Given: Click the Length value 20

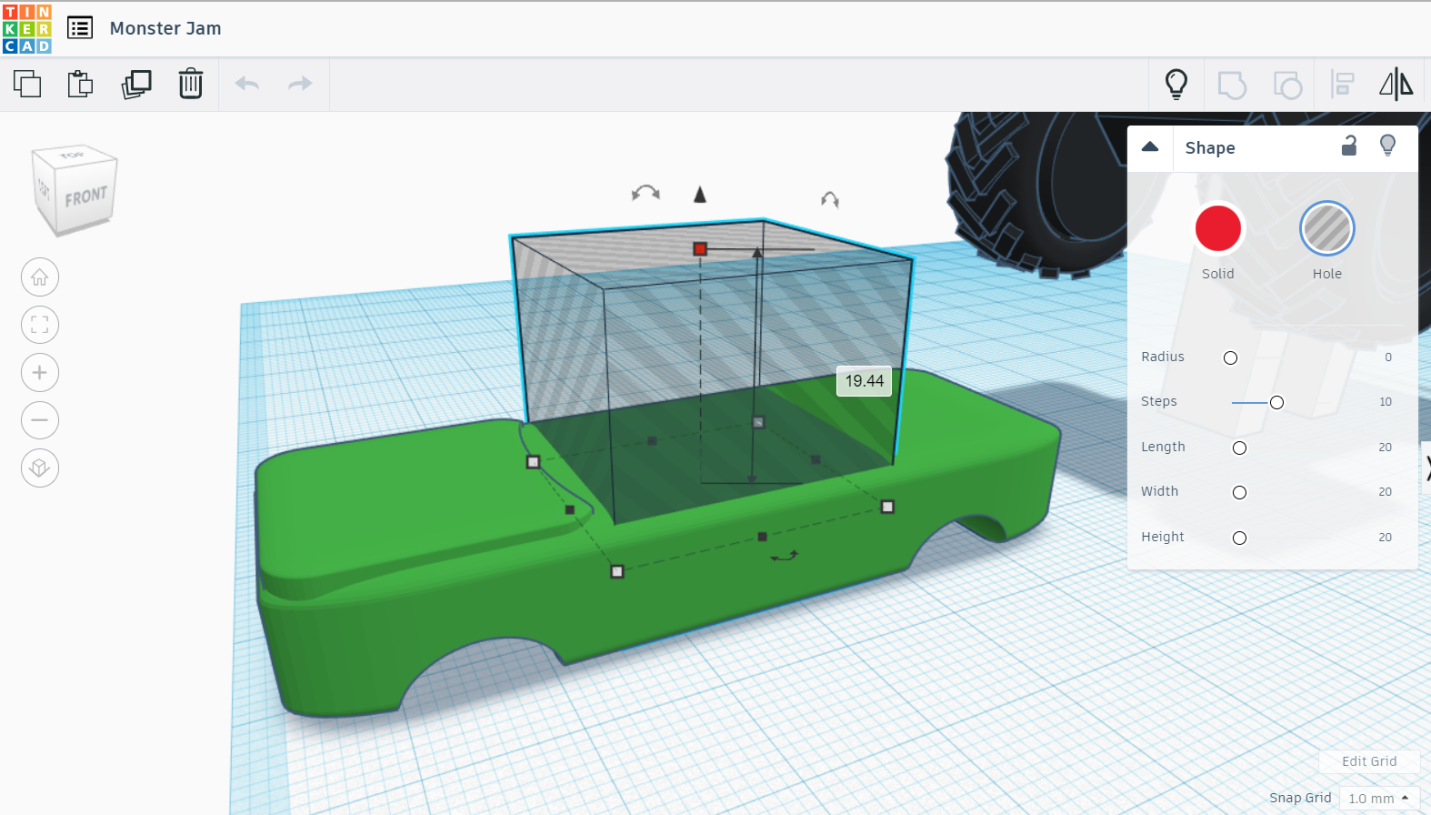Looking at the screenshot, I should click(x=1385, y=447).
